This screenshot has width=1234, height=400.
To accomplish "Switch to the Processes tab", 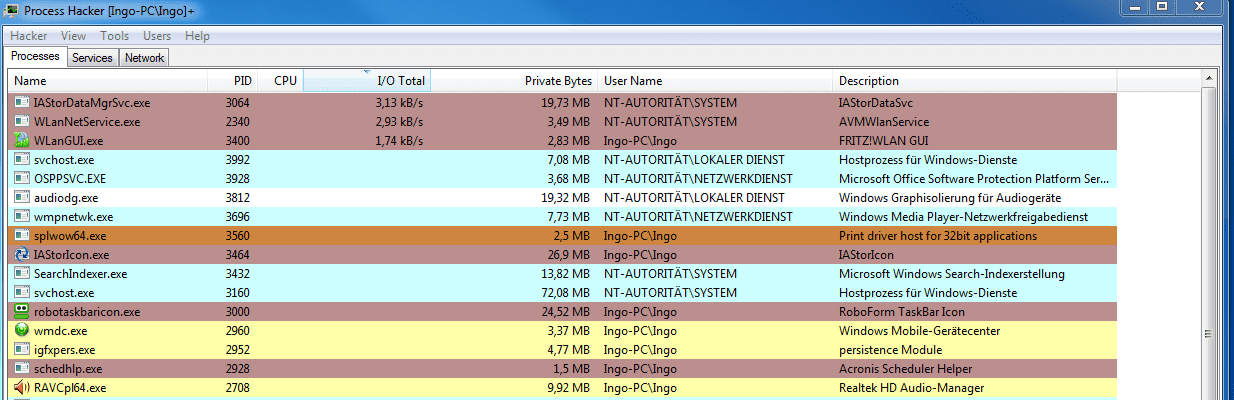I will click(35, 57).
